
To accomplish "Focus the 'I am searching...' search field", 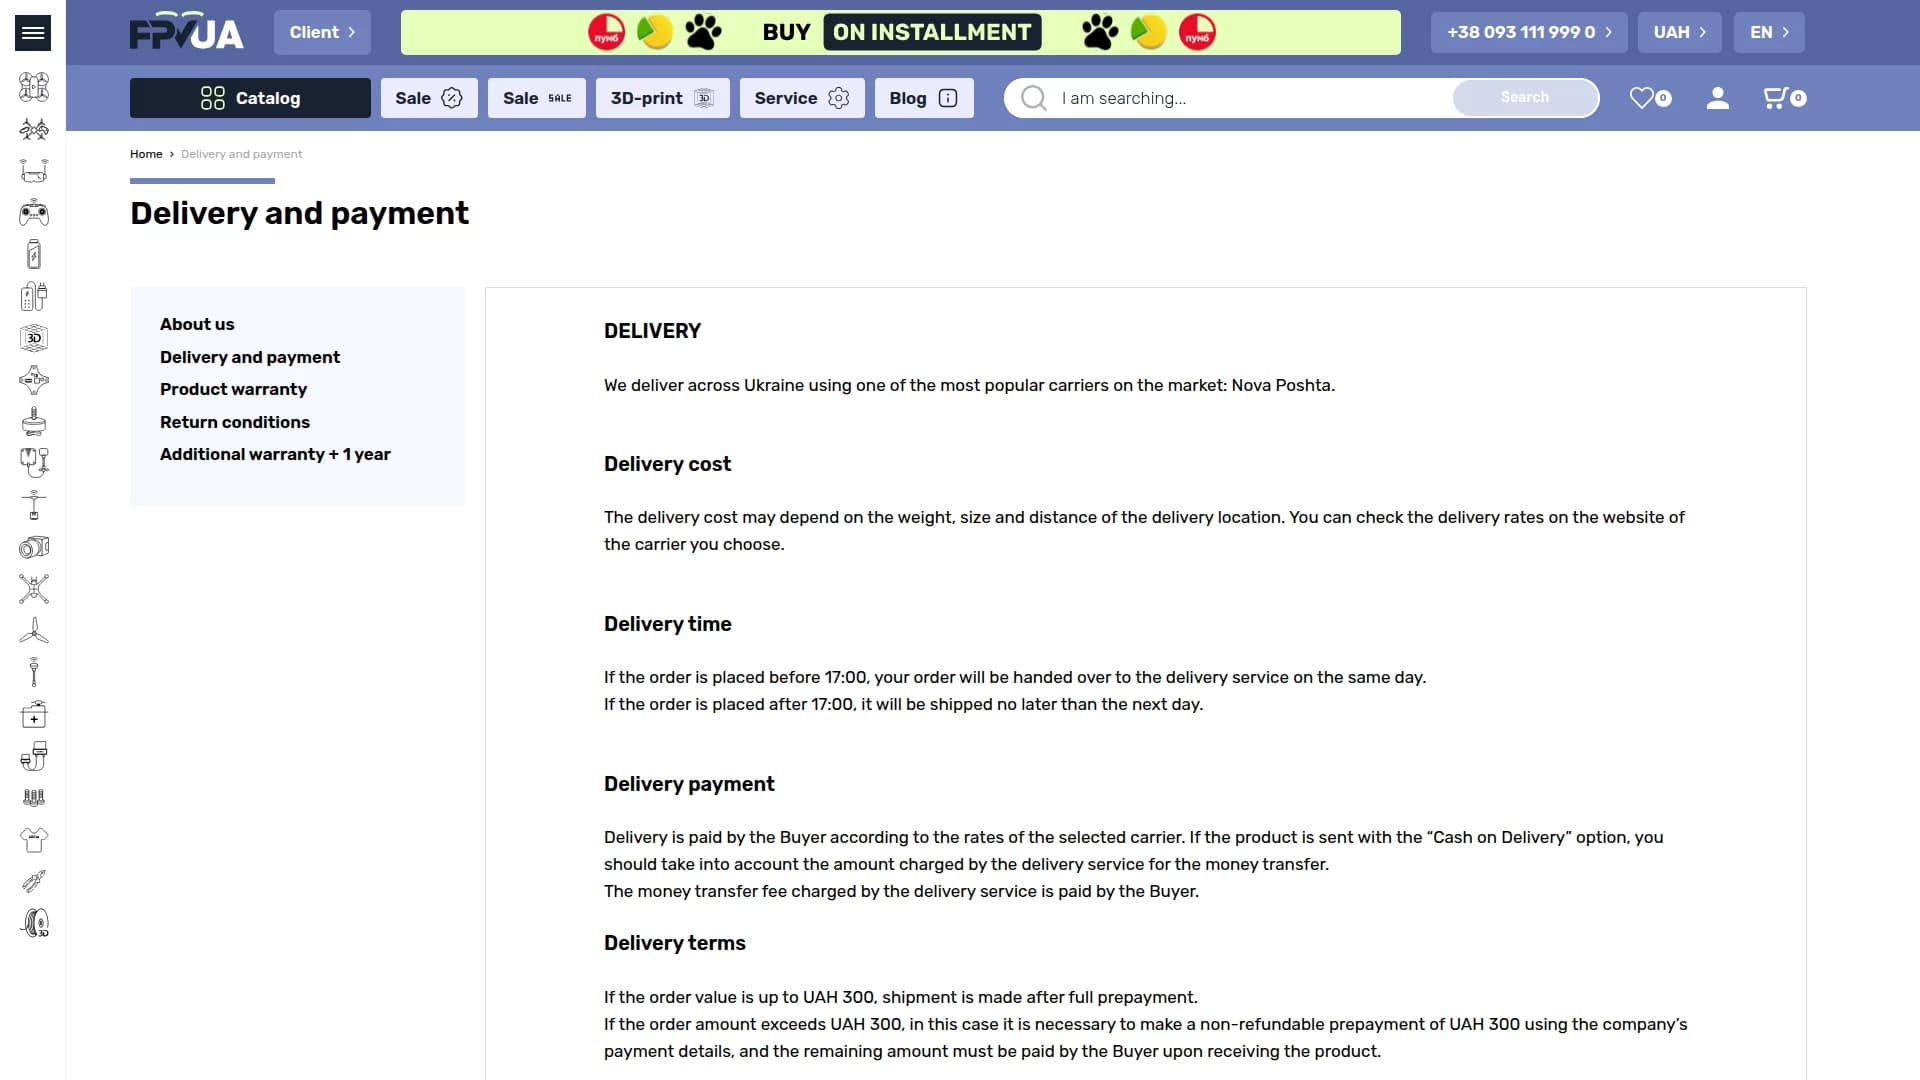I will pyautogui.click(x=1250, y=98).
